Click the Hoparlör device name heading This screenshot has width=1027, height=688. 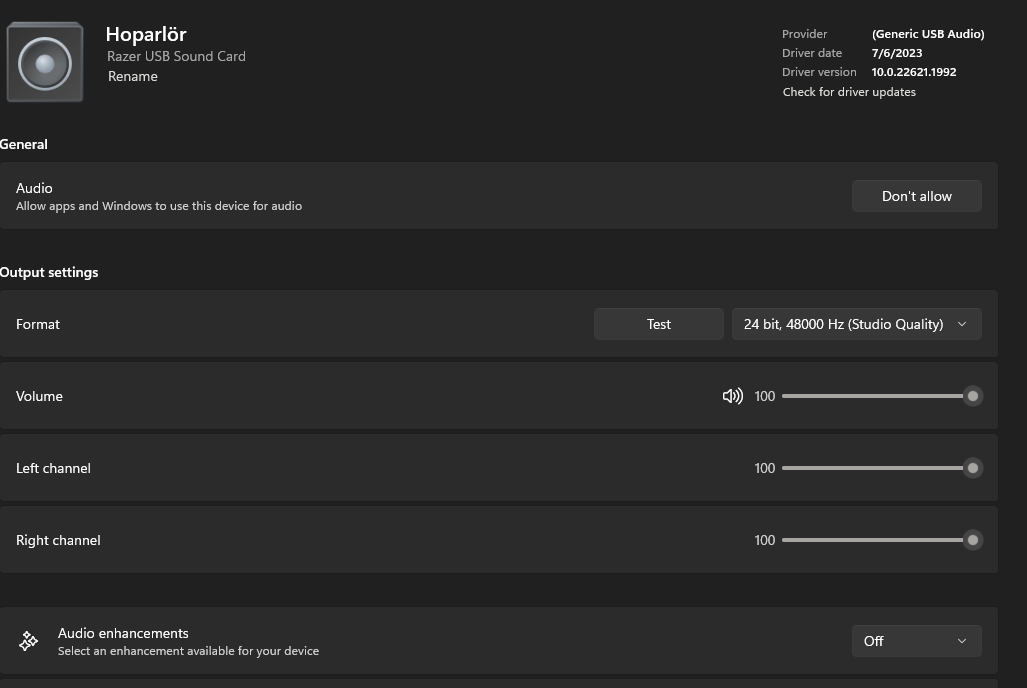pyautogui.click(x=146, y=34)
